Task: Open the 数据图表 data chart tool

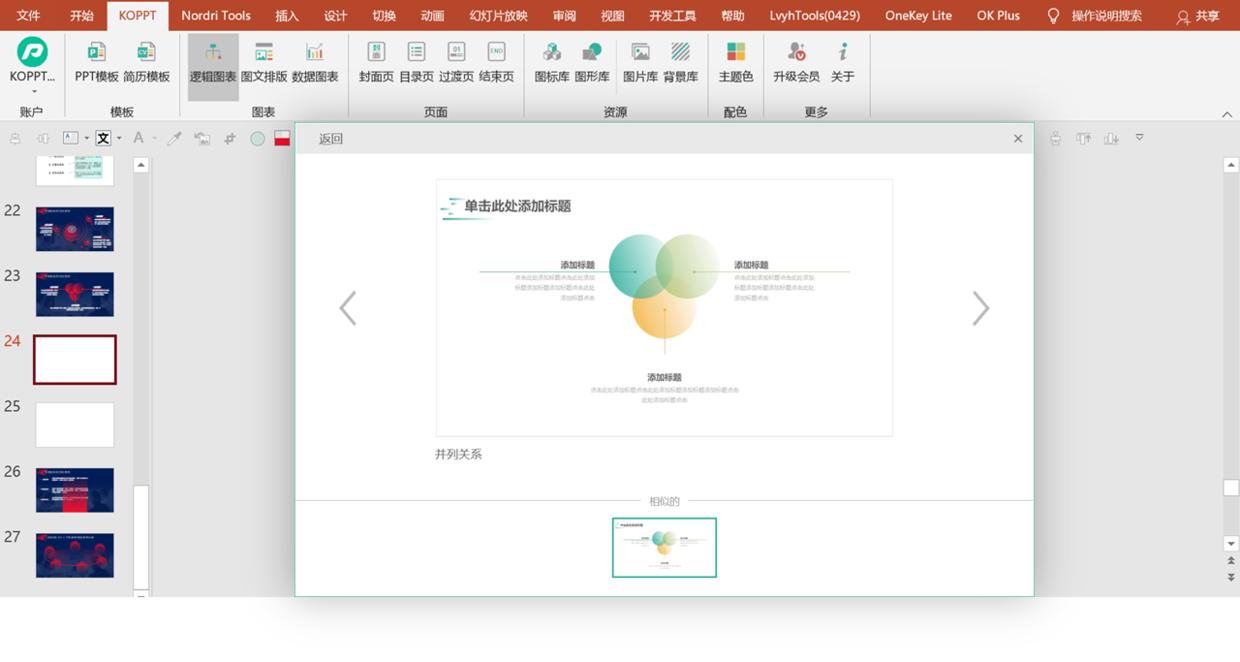Action: point(315,62)
